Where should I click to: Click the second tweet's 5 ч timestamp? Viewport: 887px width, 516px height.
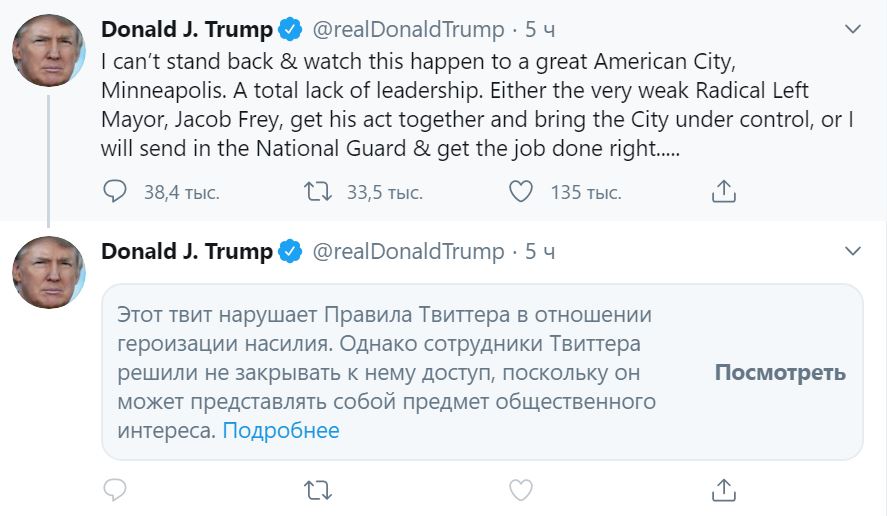pyautogui.click(x=540, y=251)
